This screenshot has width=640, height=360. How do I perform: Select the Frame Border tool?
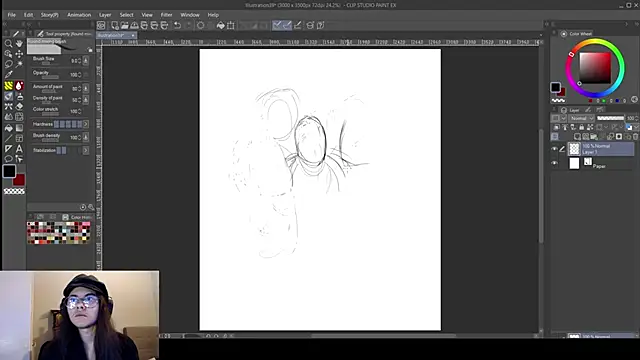coord(19,138)
